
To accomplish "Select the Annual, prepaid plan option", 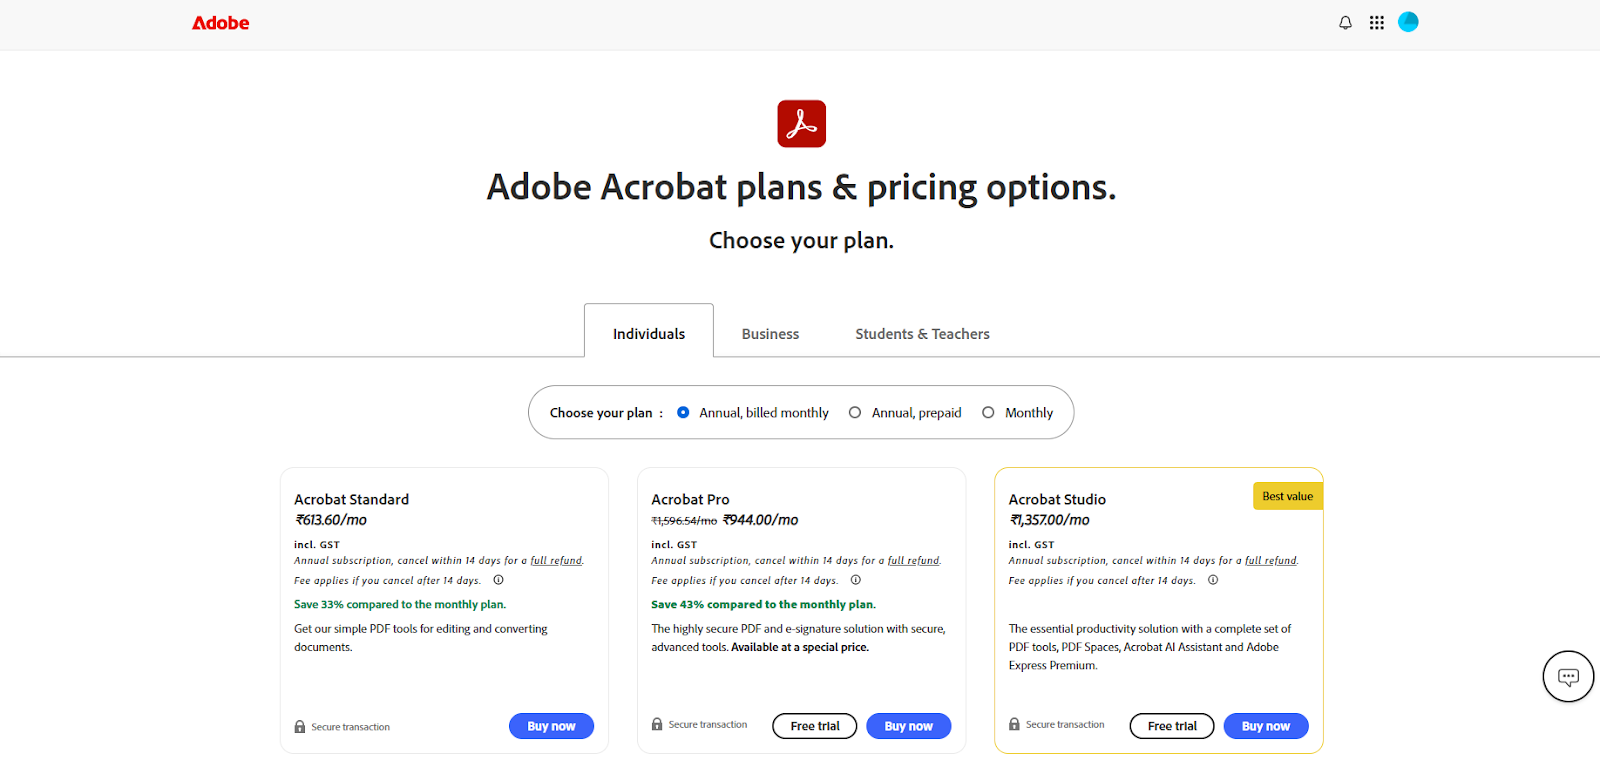I will tap(854, 412).
